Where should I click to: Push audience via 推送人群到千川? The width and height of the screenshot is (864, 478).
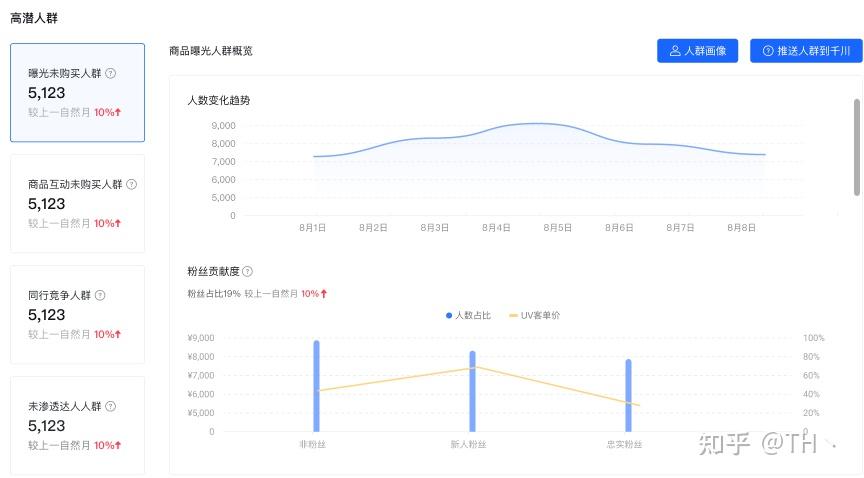[x=806, y=51]
